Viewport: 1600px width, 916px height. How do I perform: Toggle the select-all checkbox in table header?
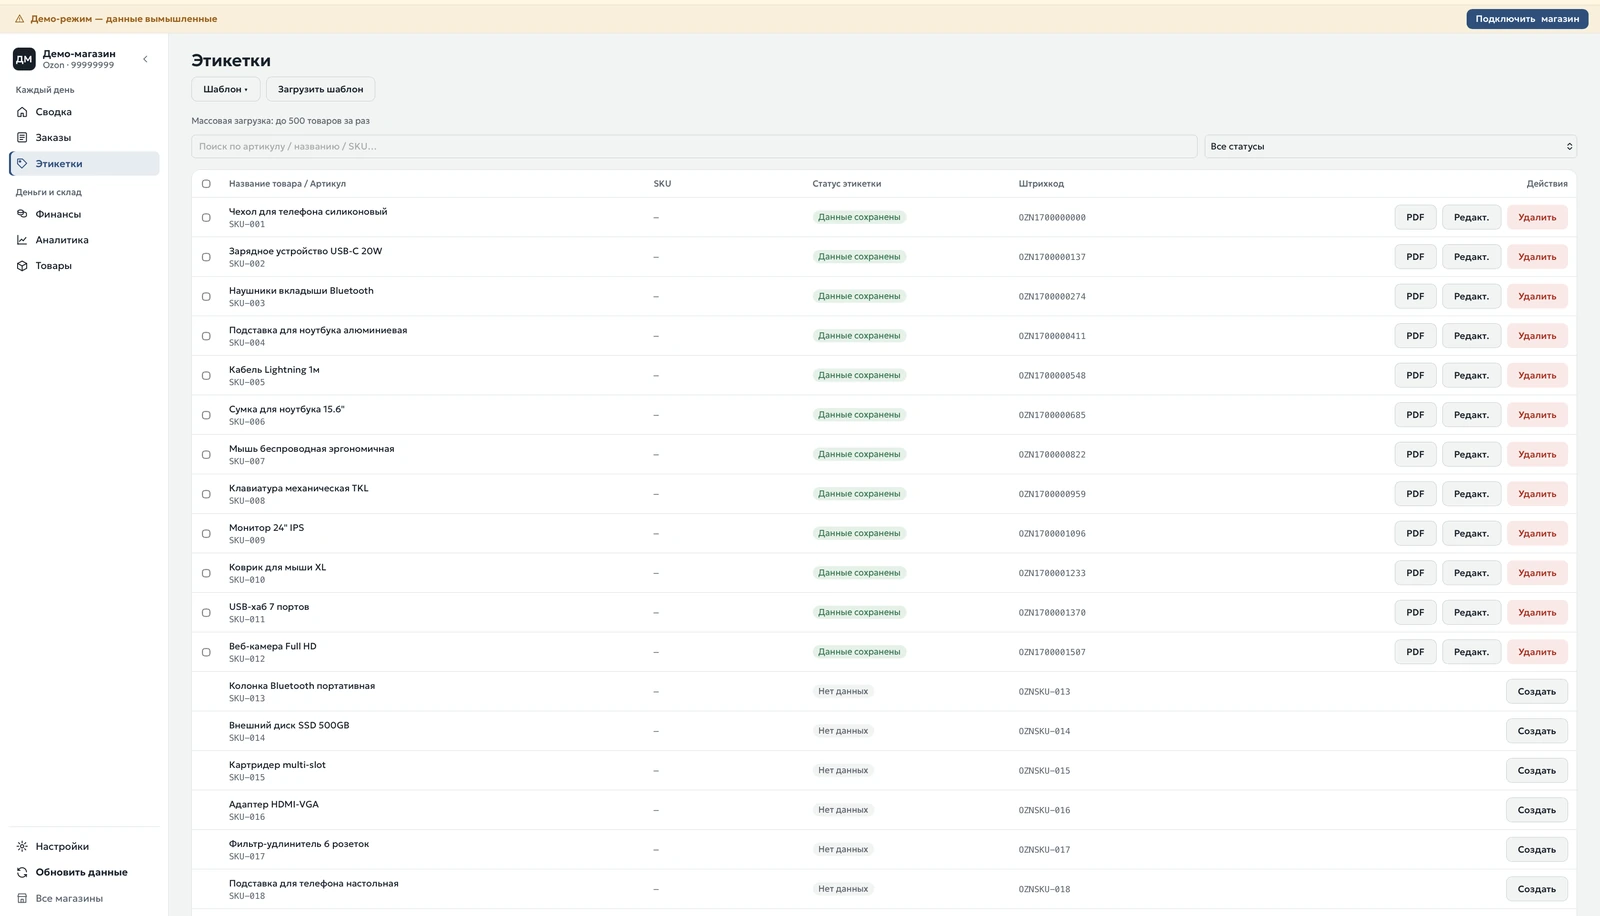tap(206, 184)
